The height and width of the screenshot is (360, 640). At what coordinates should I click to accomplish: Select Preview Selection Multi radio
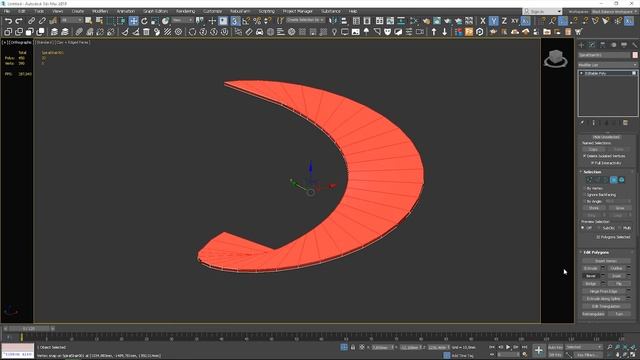pyautogui.click(x=620, y=228)
